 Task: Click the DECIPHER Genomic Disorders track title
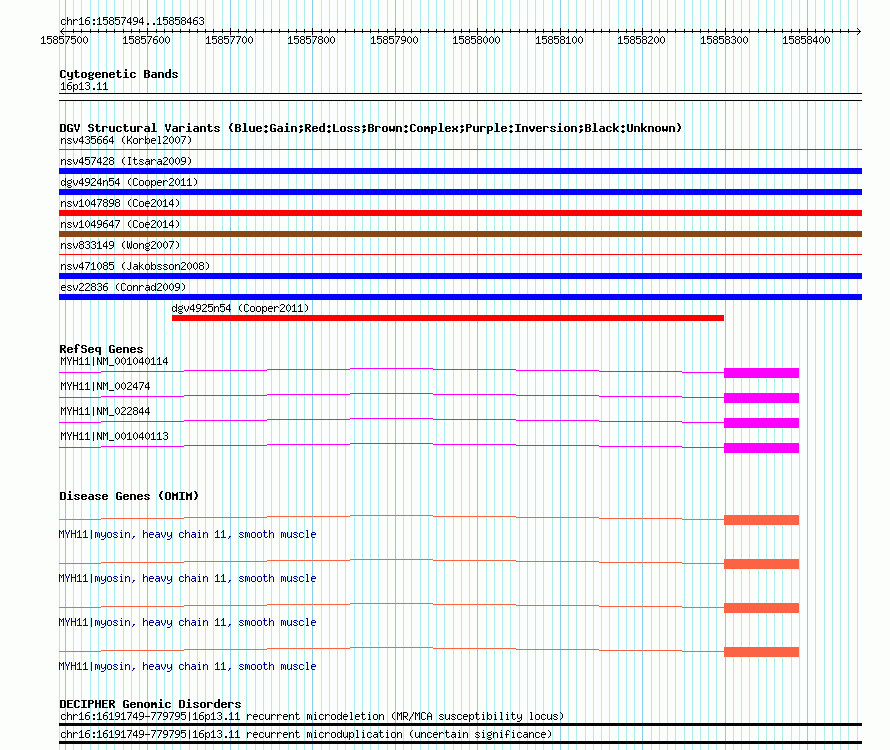tap(150, 704)
